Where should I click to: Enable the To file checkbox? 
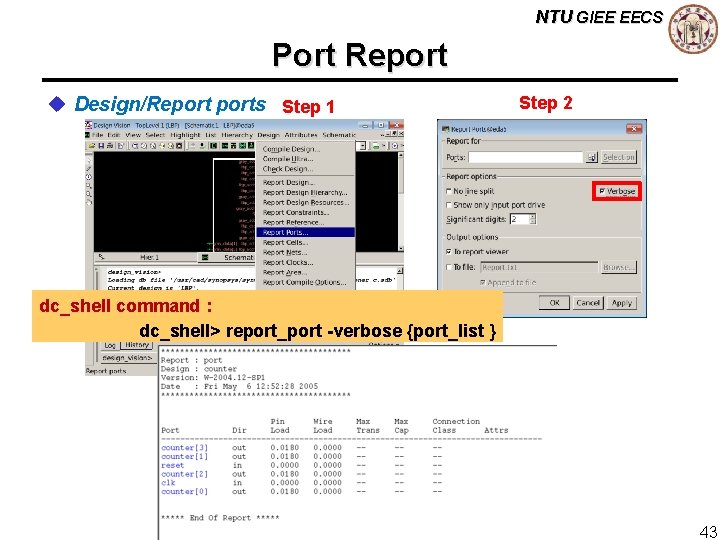click(449, 267)
